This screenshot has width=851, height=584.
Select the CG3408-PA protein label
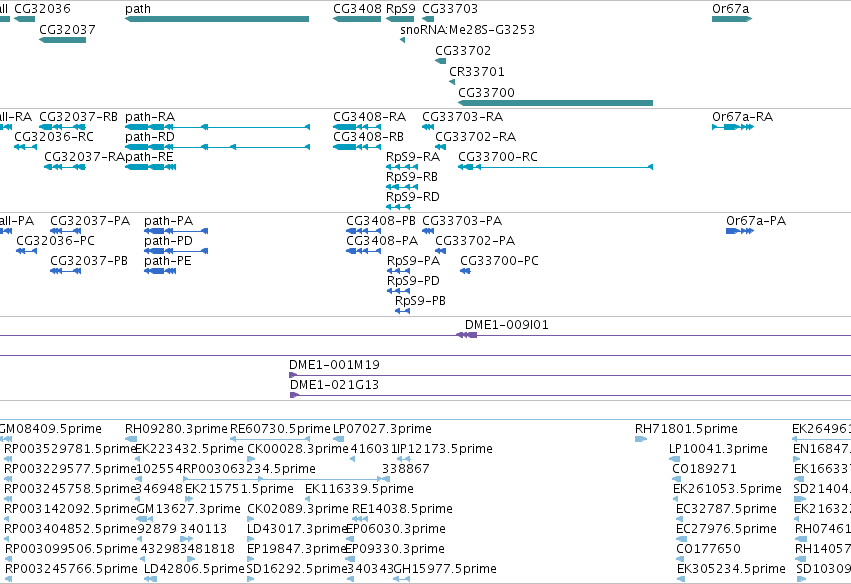(x=382, y=241)
